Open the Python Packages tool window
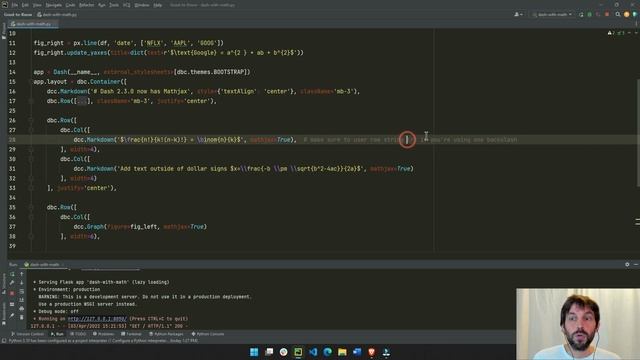The height and width of the screenshot is (360, 640). point(166,334)
